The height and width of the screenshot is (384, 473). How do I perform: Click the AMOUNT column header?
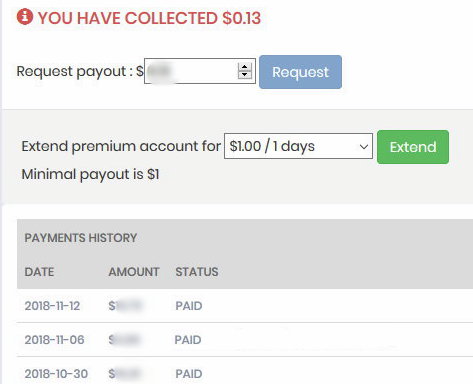(x=134, y=272)
